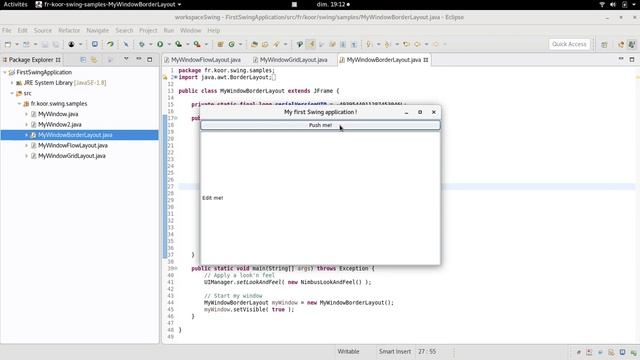Open the Project menu
Screen dimensions: 640x360
click(x=148, y=31)
